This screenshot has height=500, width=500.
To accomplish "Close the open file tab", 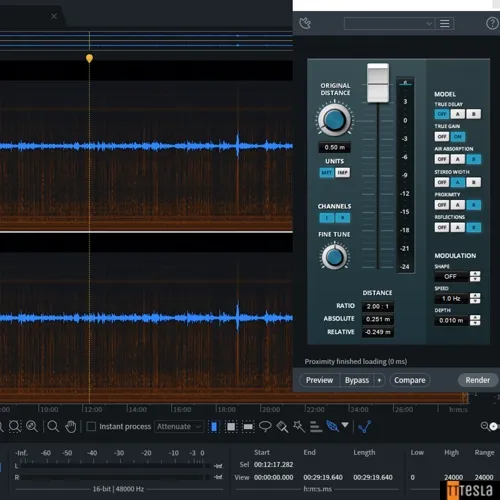I will (x=54, y=16).
